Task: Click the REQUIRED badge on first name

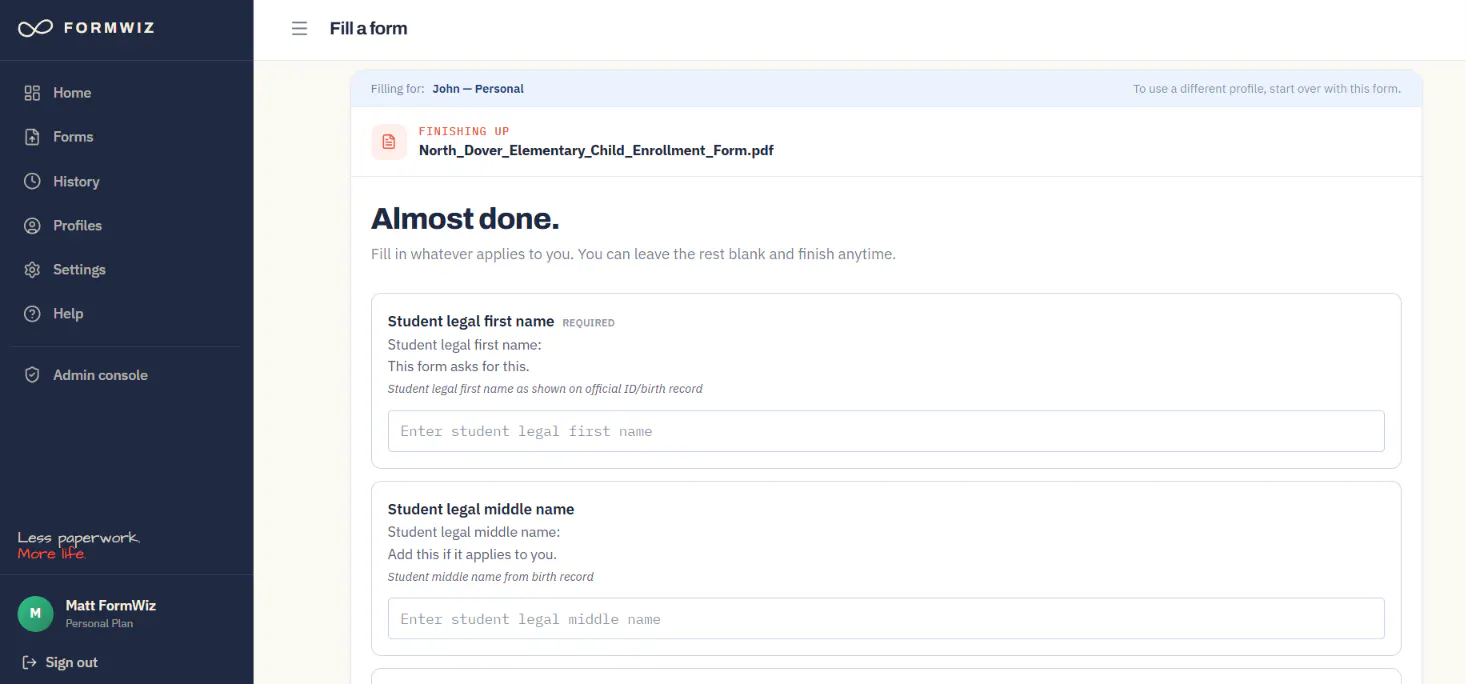Action: coord(589,323)
